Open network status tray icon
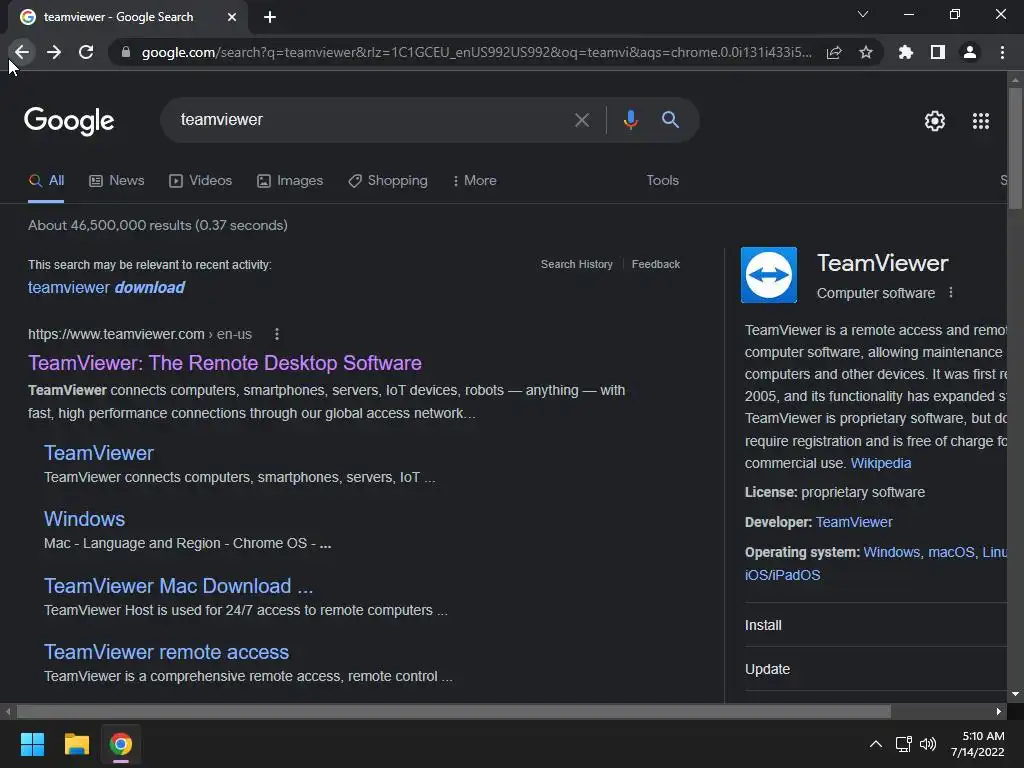The image size is (1024, 768). pyautogui.click(x=904, y=744)
